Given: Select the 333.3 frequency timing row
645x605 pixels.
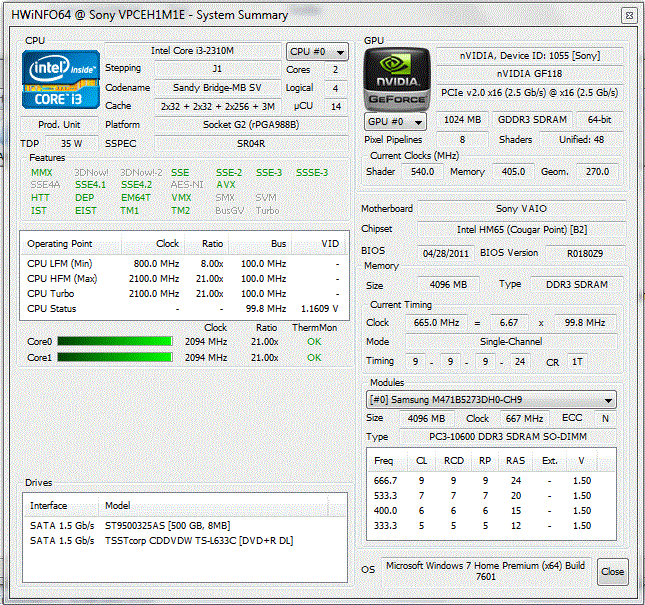Looking at the screenshot, I should pos(491,526).
